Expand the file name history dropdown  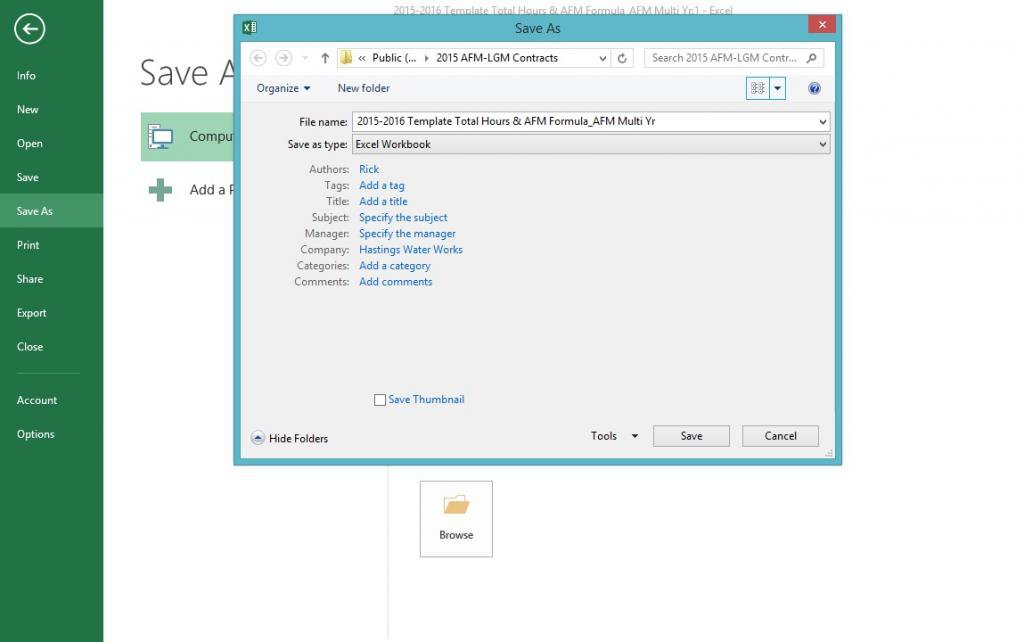coord(822,121)
